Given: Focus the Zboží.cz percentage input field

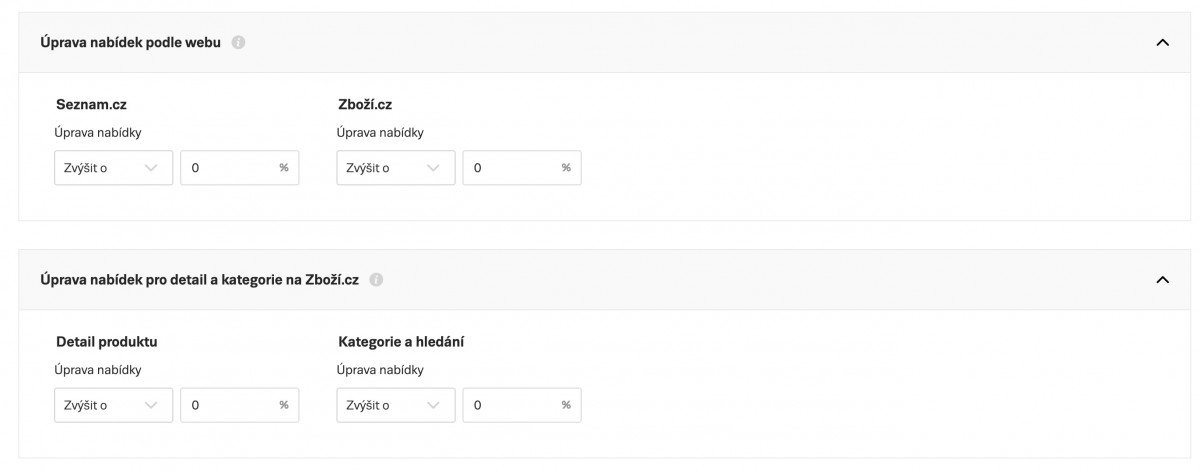Looking at the screenshot, I should 514,168.
